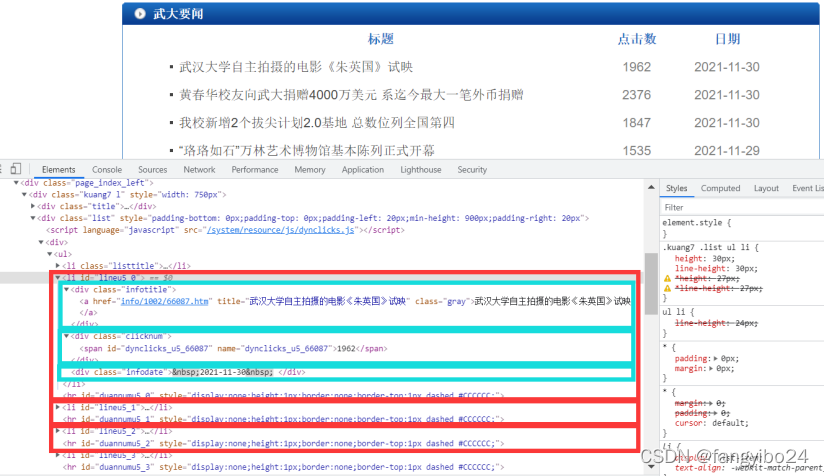Select the hr id duannumu5_2 node

[x=283, y=443]
